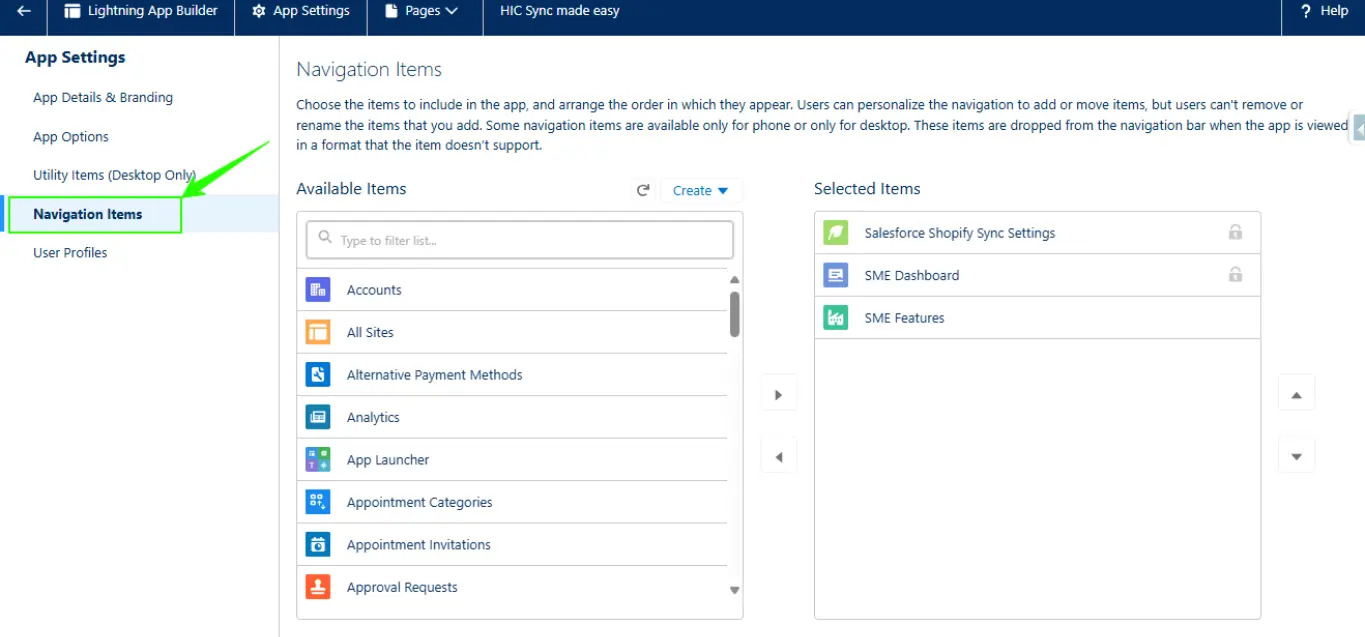1365x637 pixels.
Task: Click the filter list search field
Action: click(x=520, y=240)
